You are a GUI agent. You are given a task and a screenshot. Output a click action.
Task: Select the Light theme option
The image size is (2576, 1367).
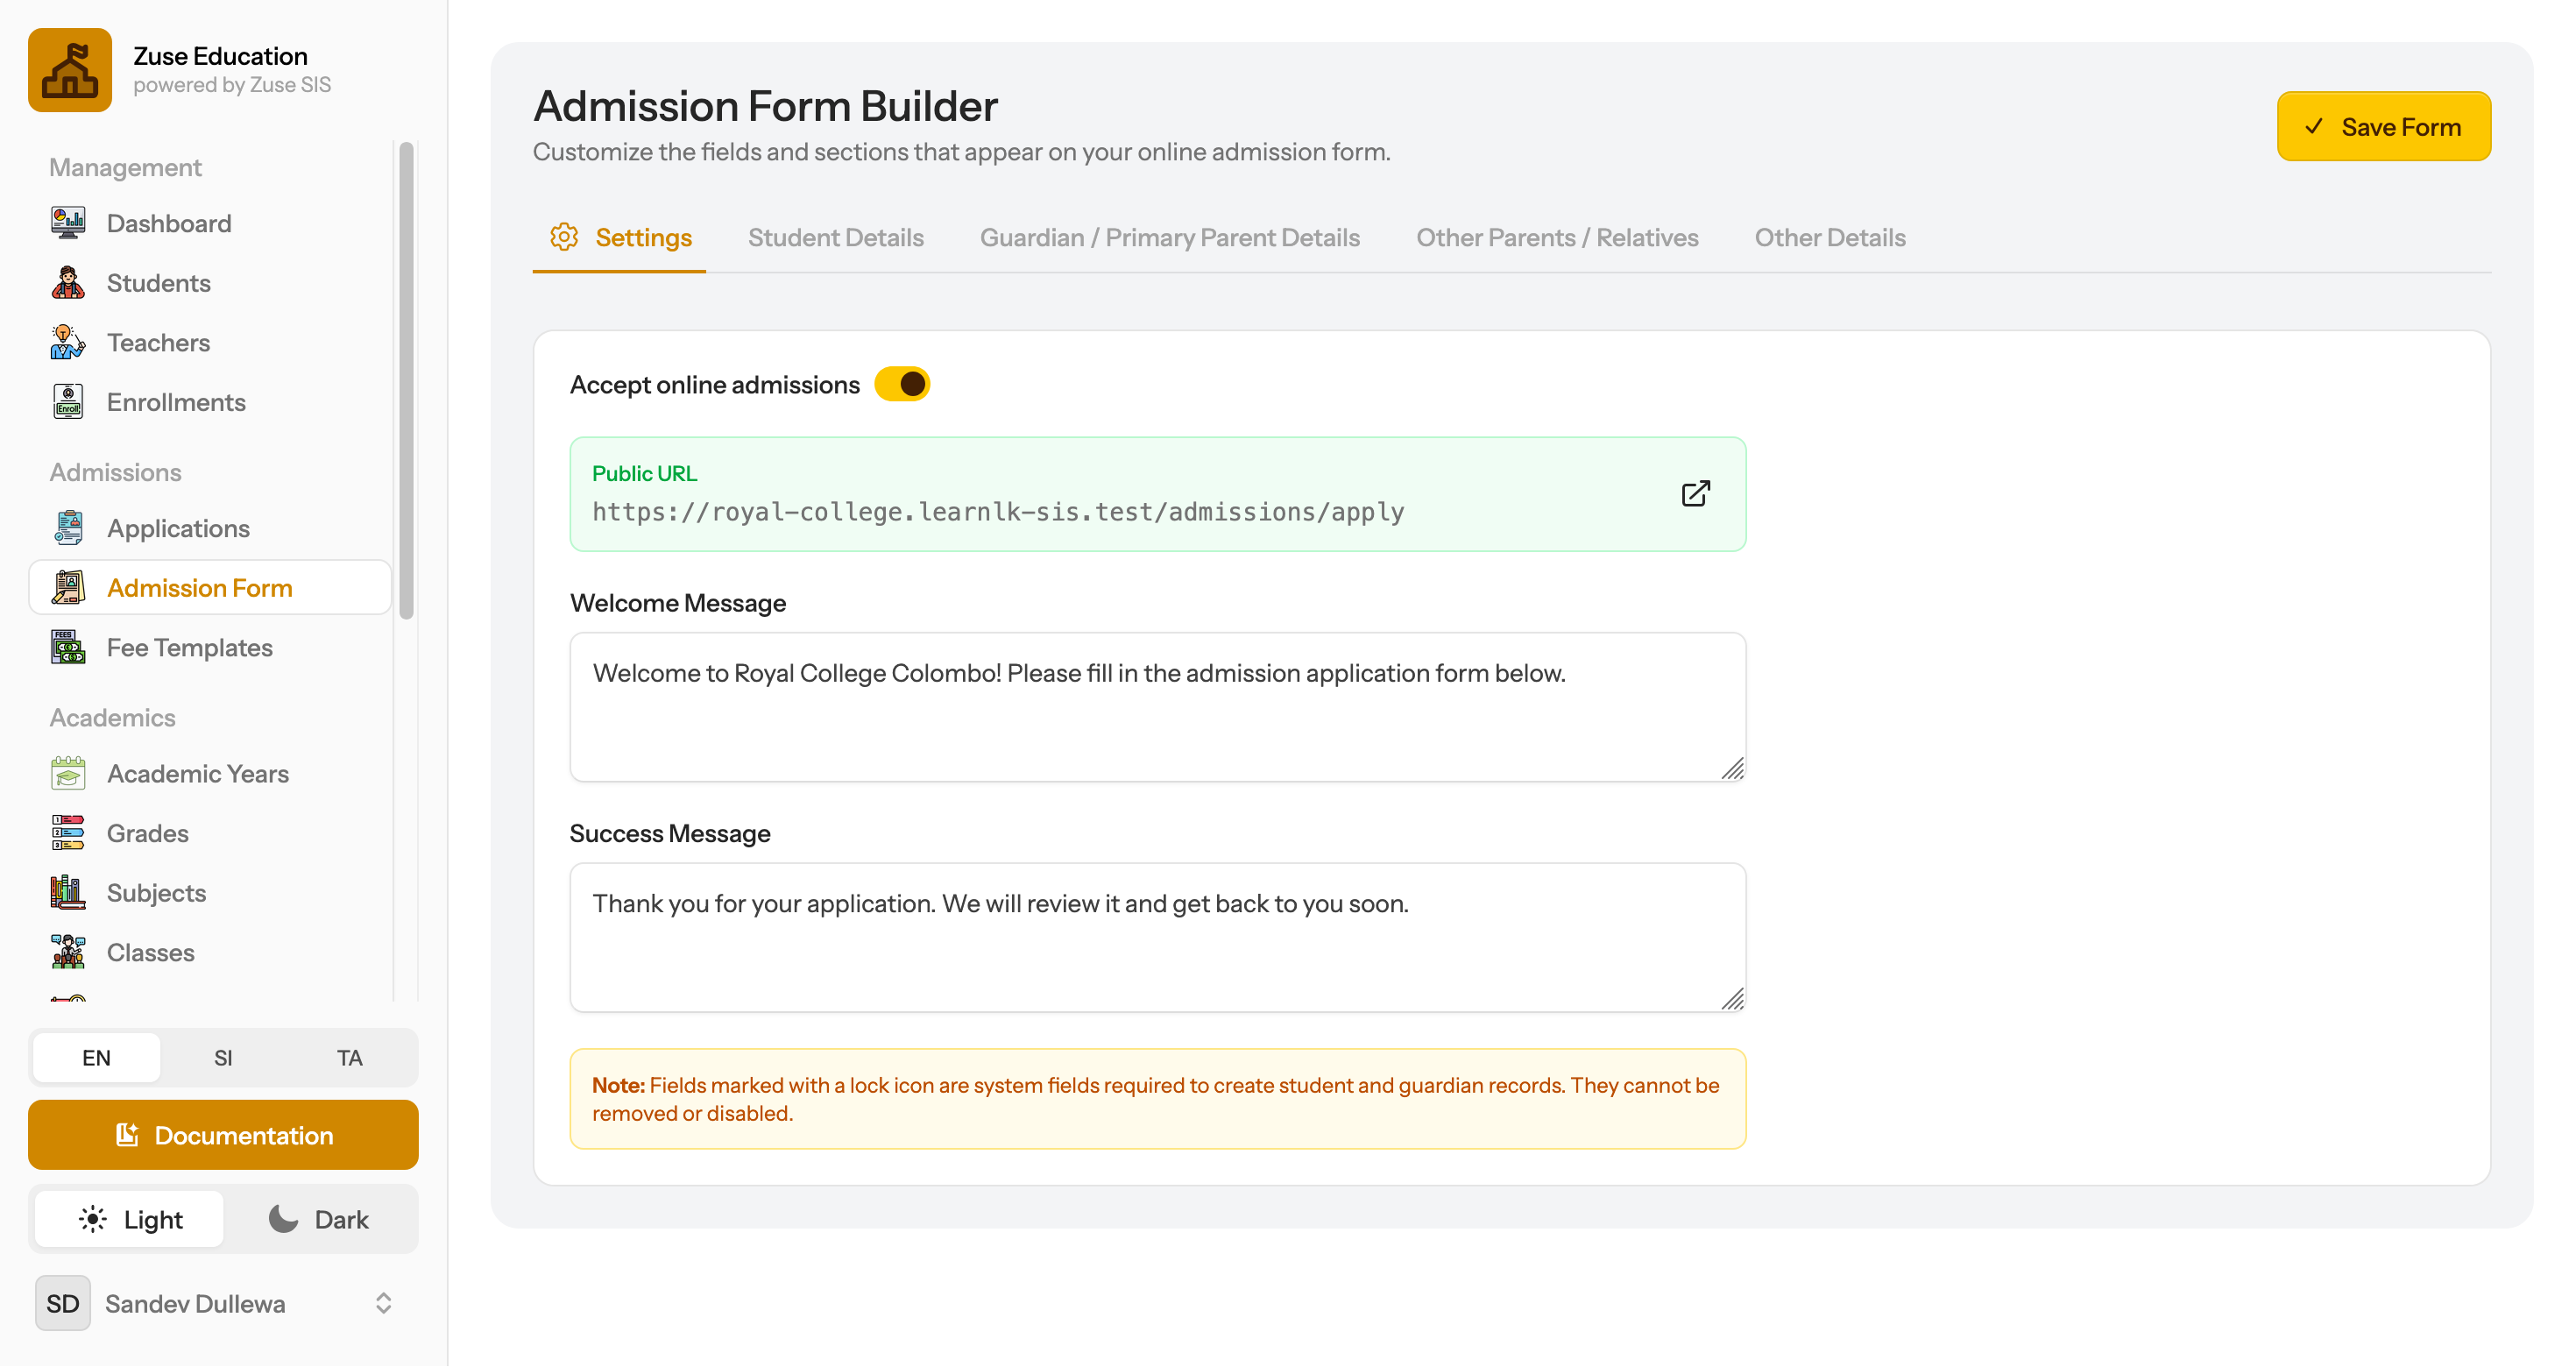pyautogui.click(x=129, y=1218)
